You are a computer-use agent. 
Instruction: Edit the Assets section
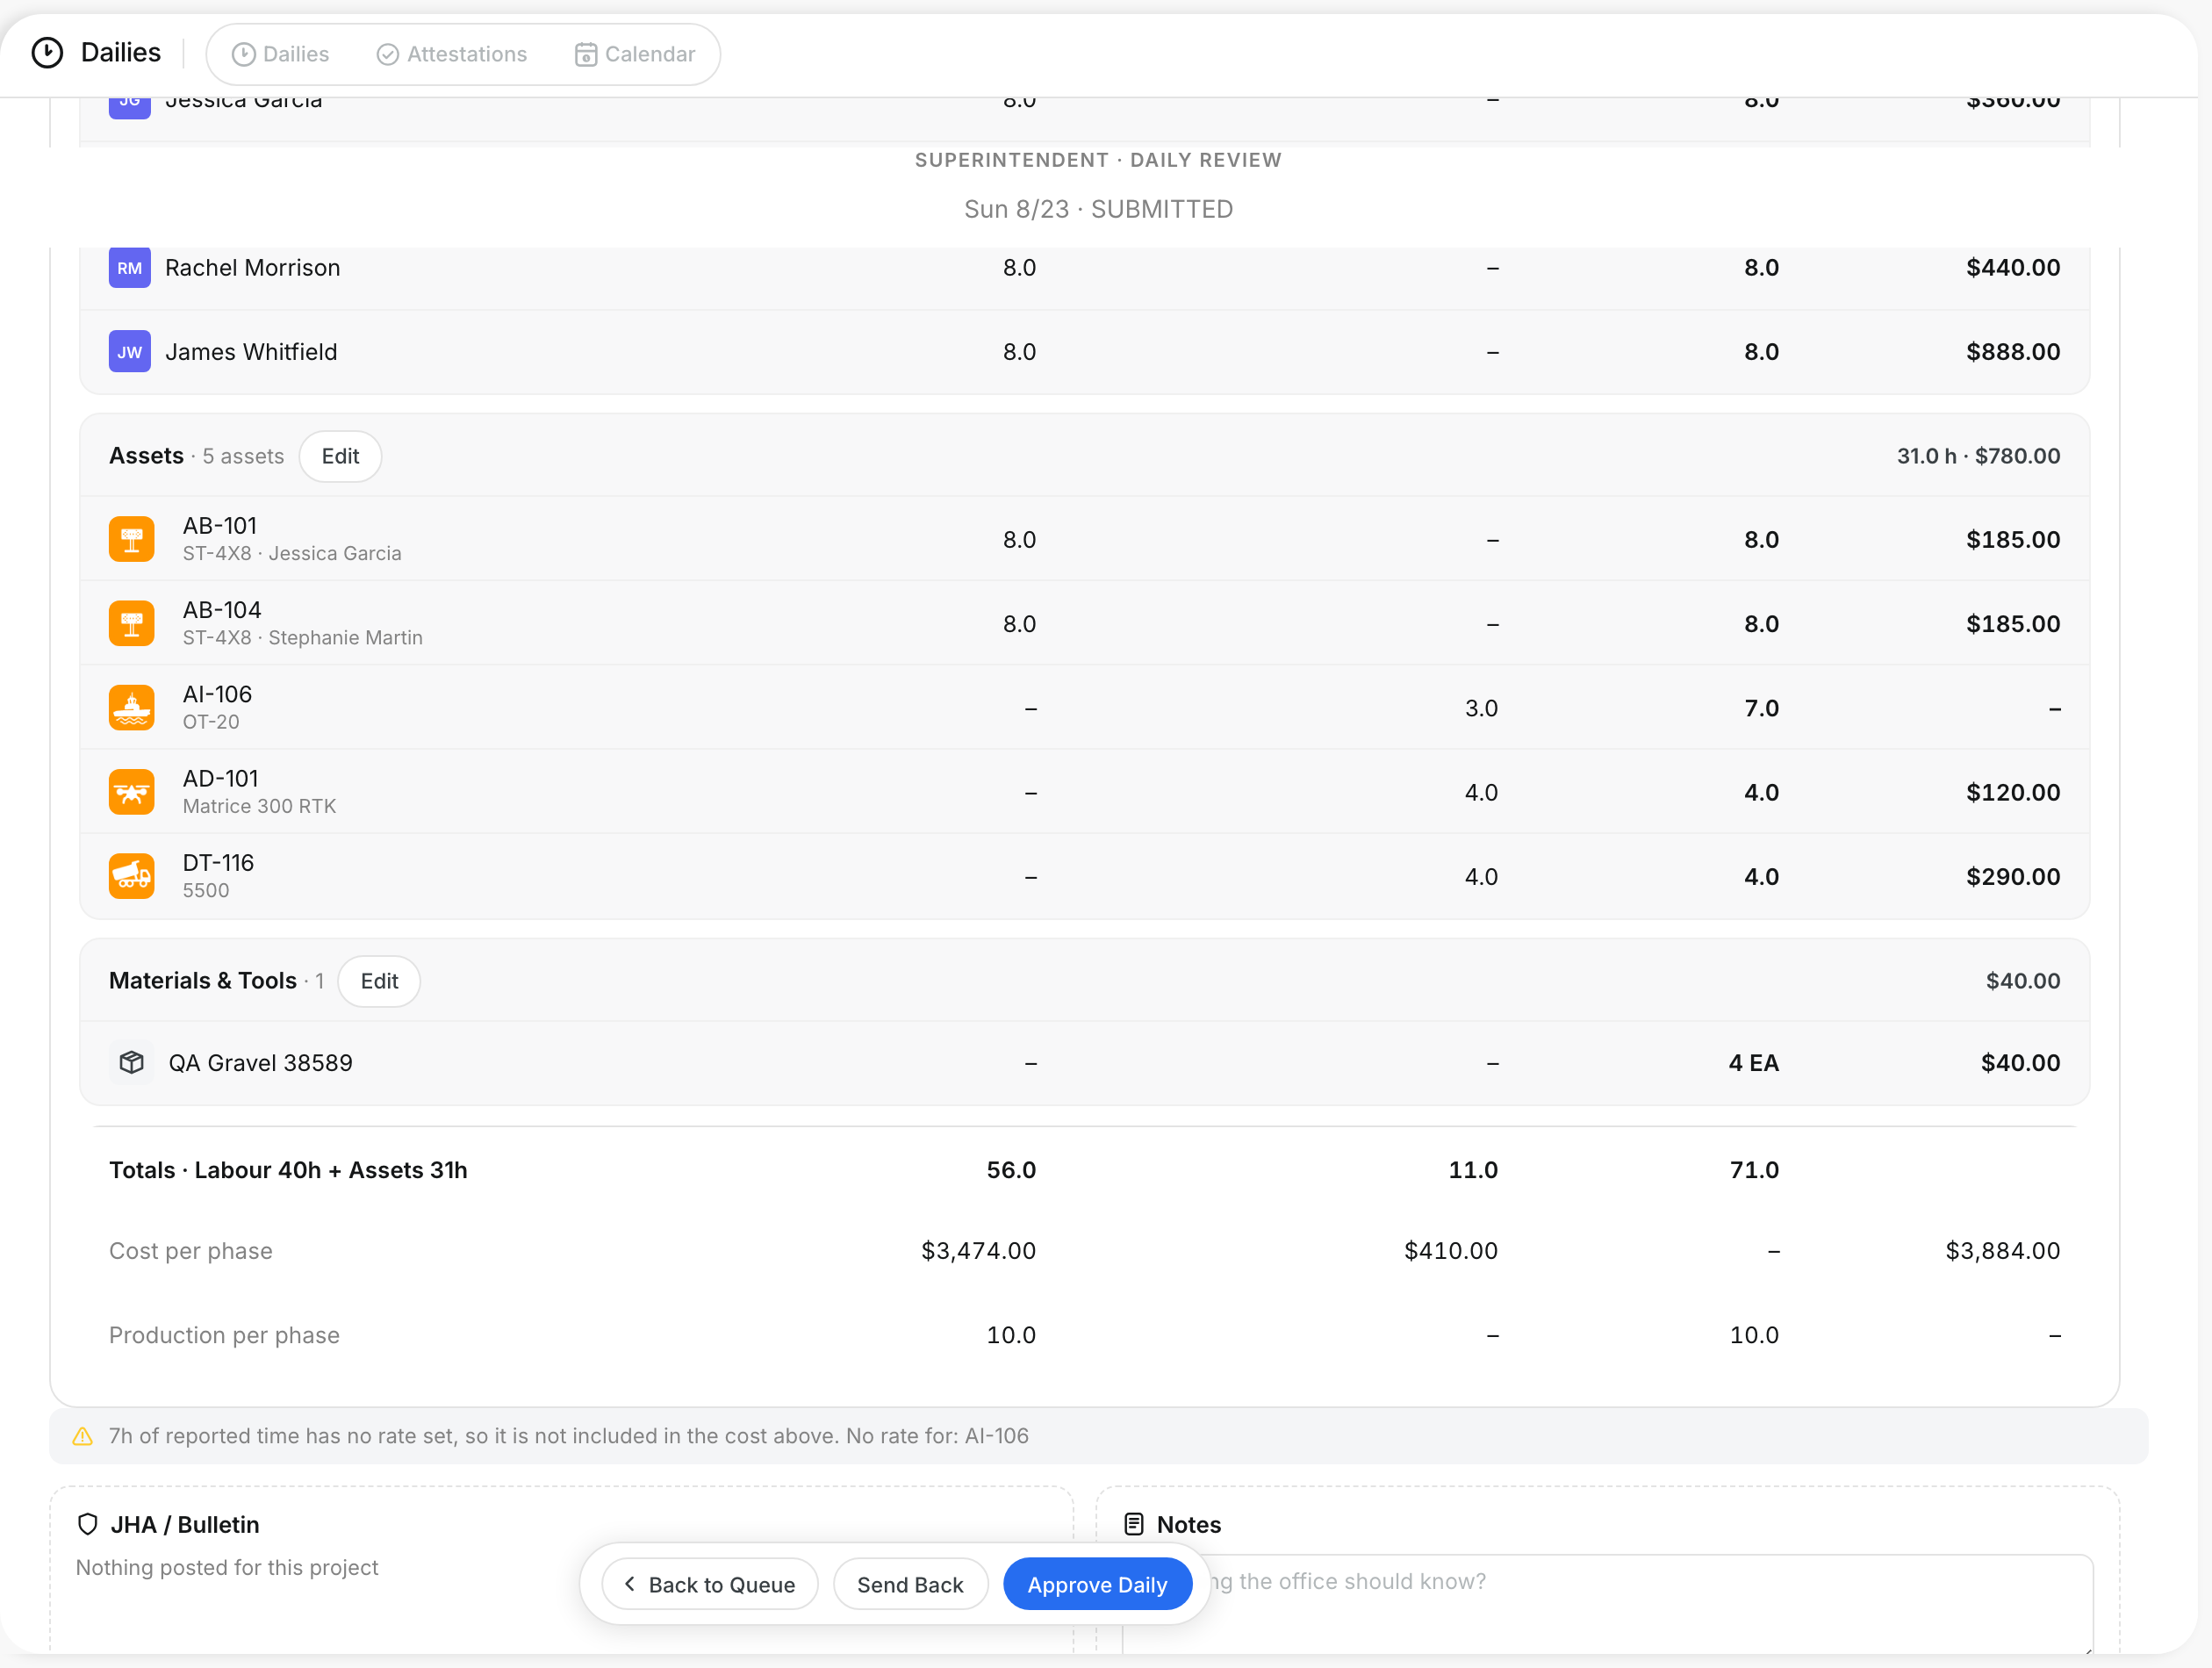340,456
